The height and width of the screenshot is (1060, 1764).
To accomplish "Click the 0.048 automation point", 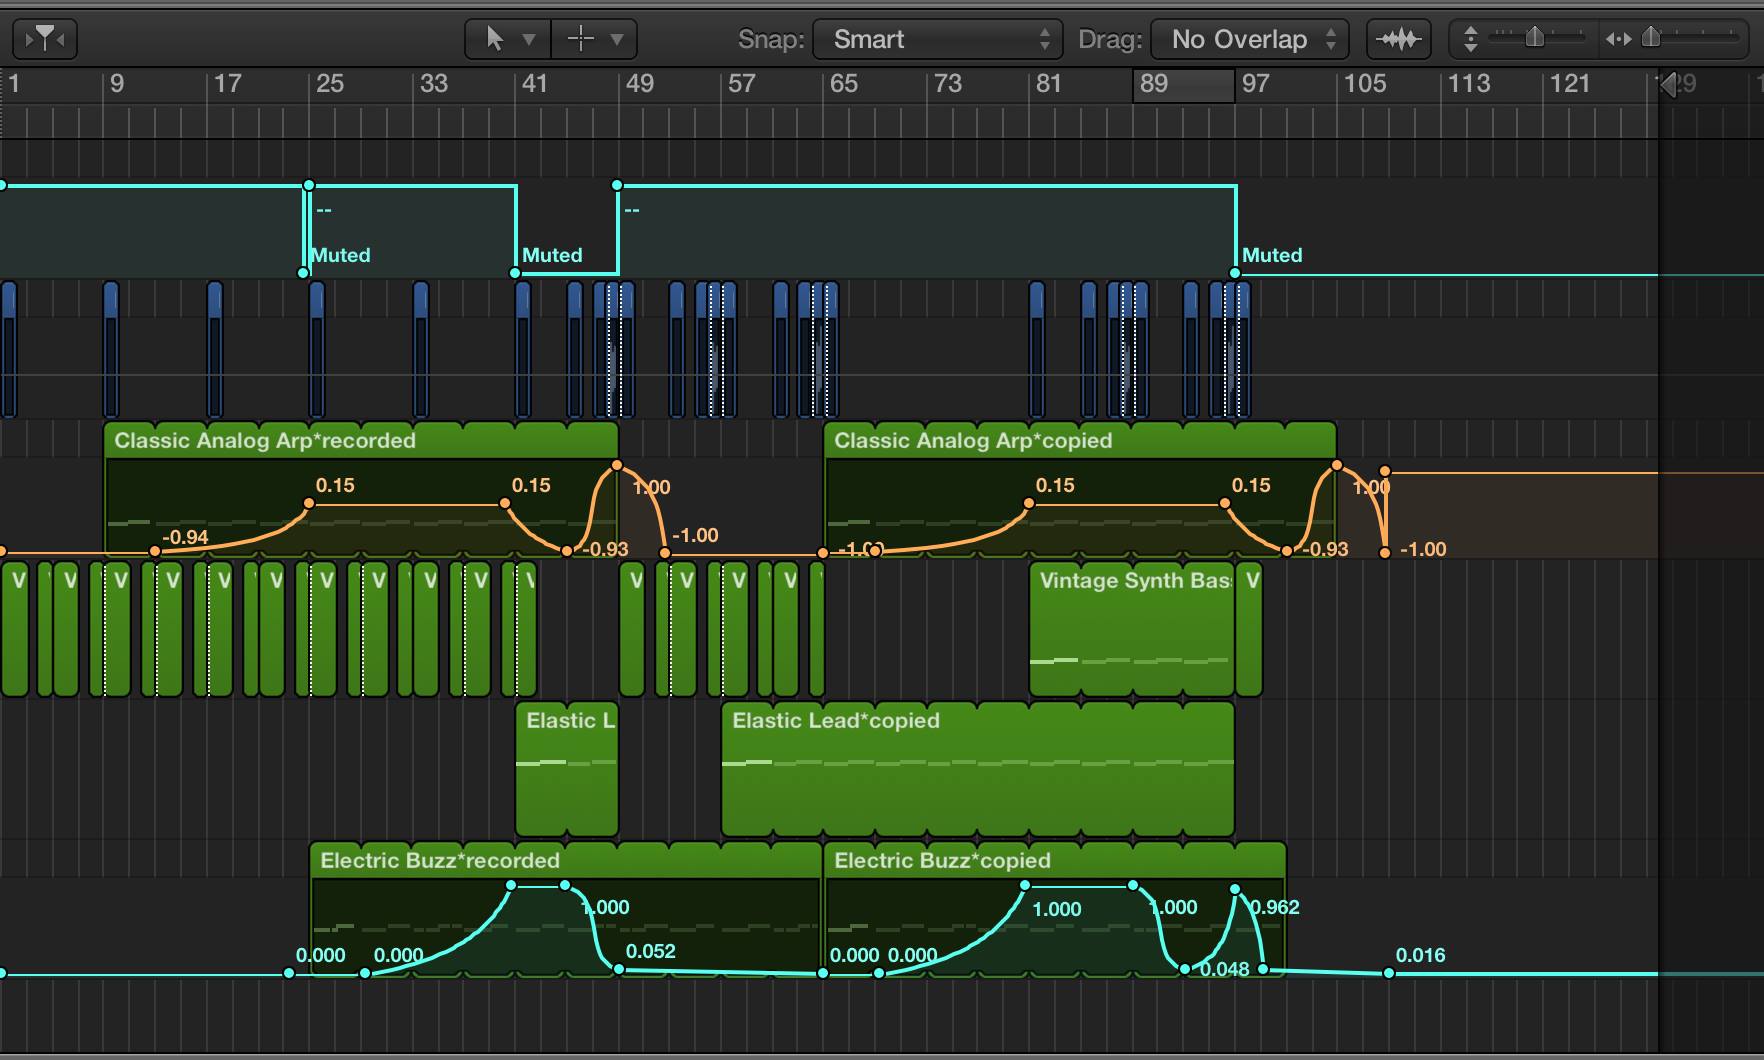I will click(1185, 969).
